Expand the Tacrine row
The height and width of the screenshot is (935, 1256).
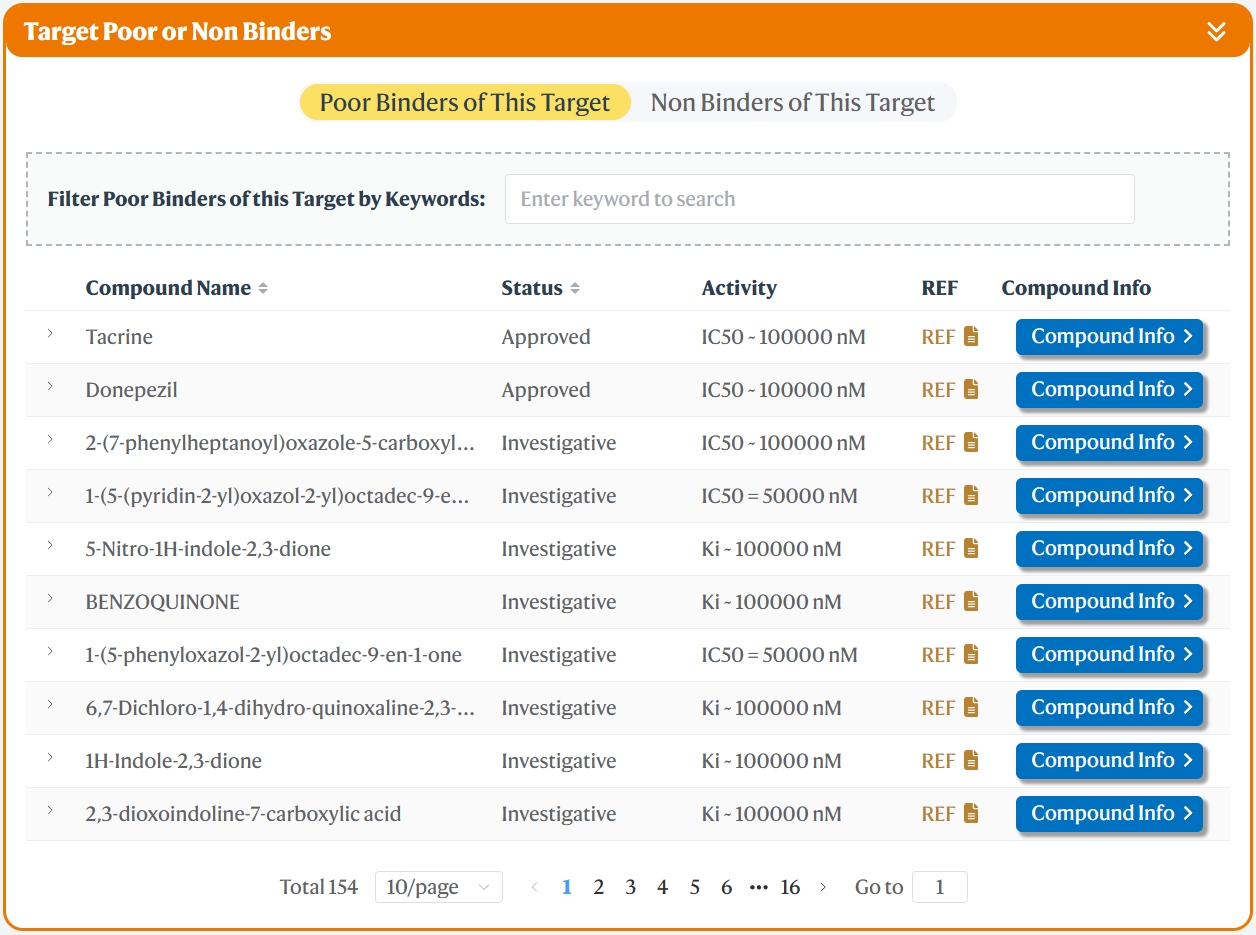(x=50, y=333)
